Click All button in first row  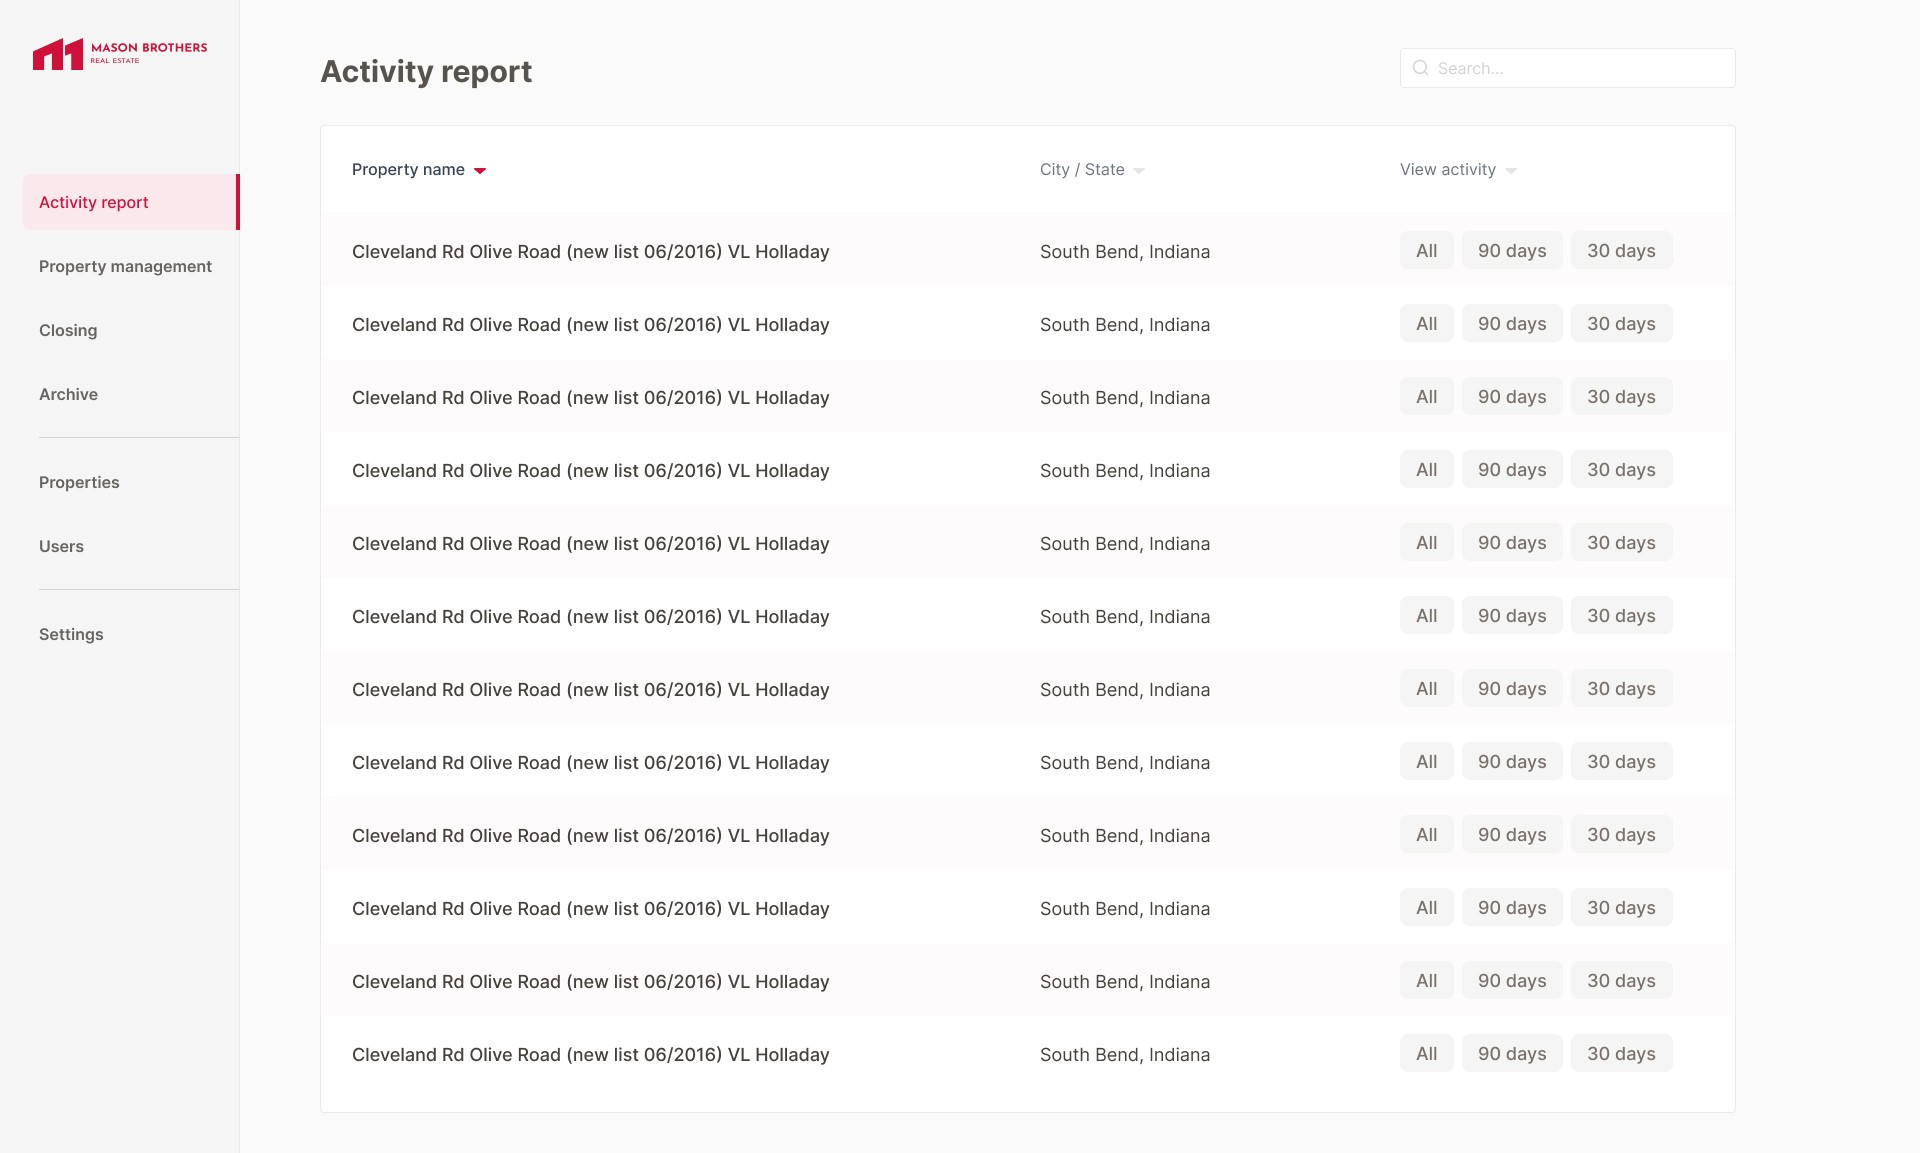point(1426,251)
